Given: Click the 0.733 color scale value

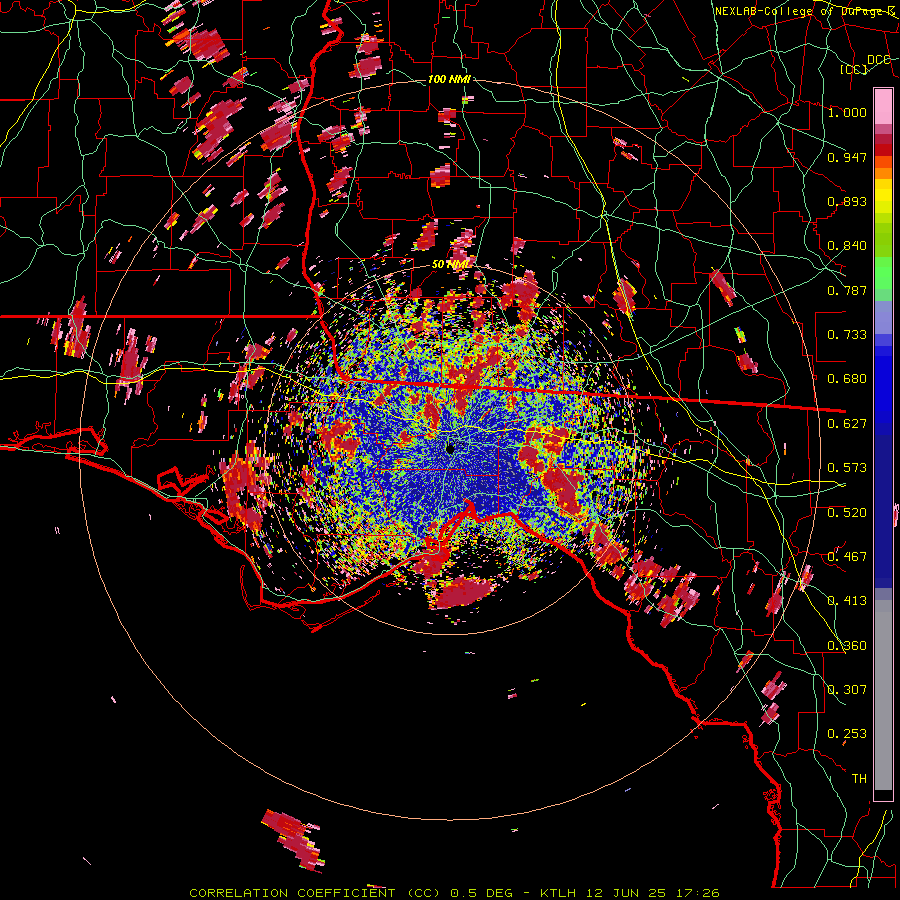Looking at the screenshot, I should pyautogui.click(x=847, y=335).
